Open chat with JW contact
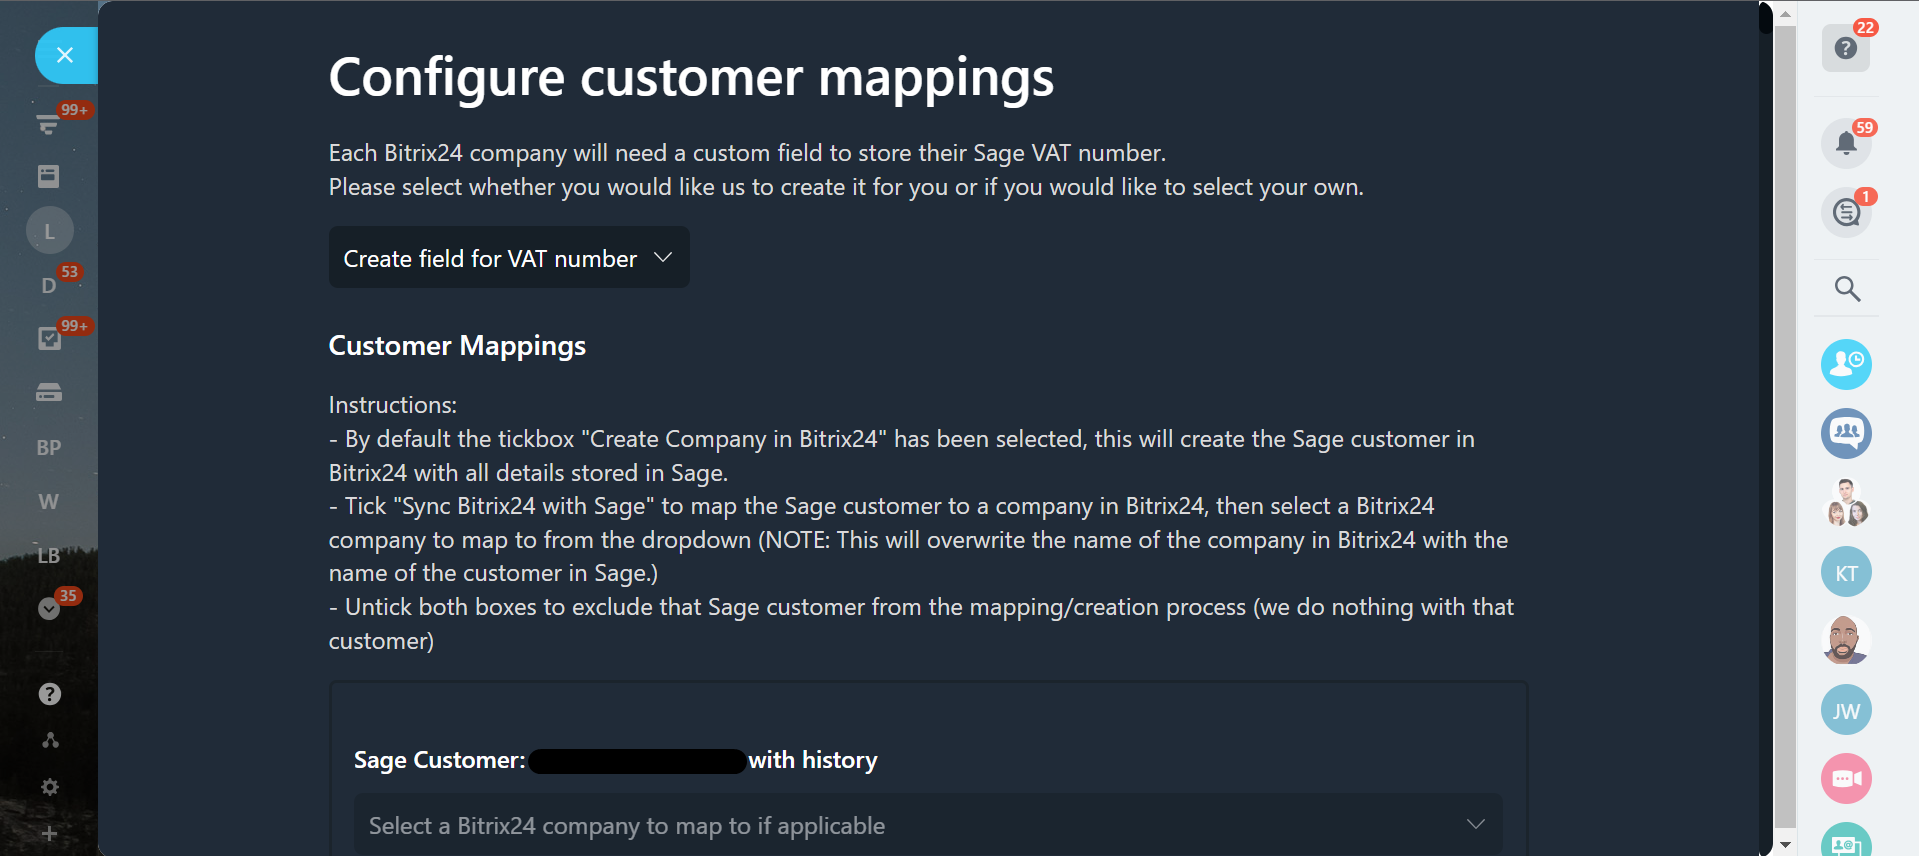Screen dimensions: 1919x856 click(1846, 710)
